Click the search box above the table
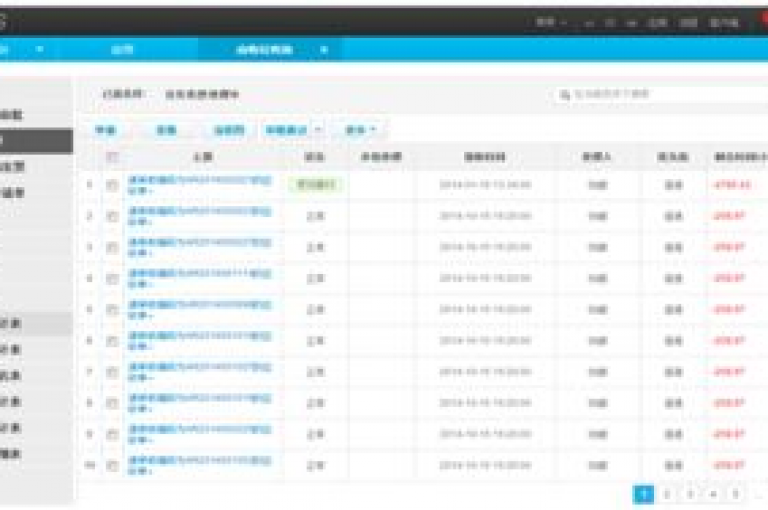Viewport: 768px width, 510px height. click(661, 94)
